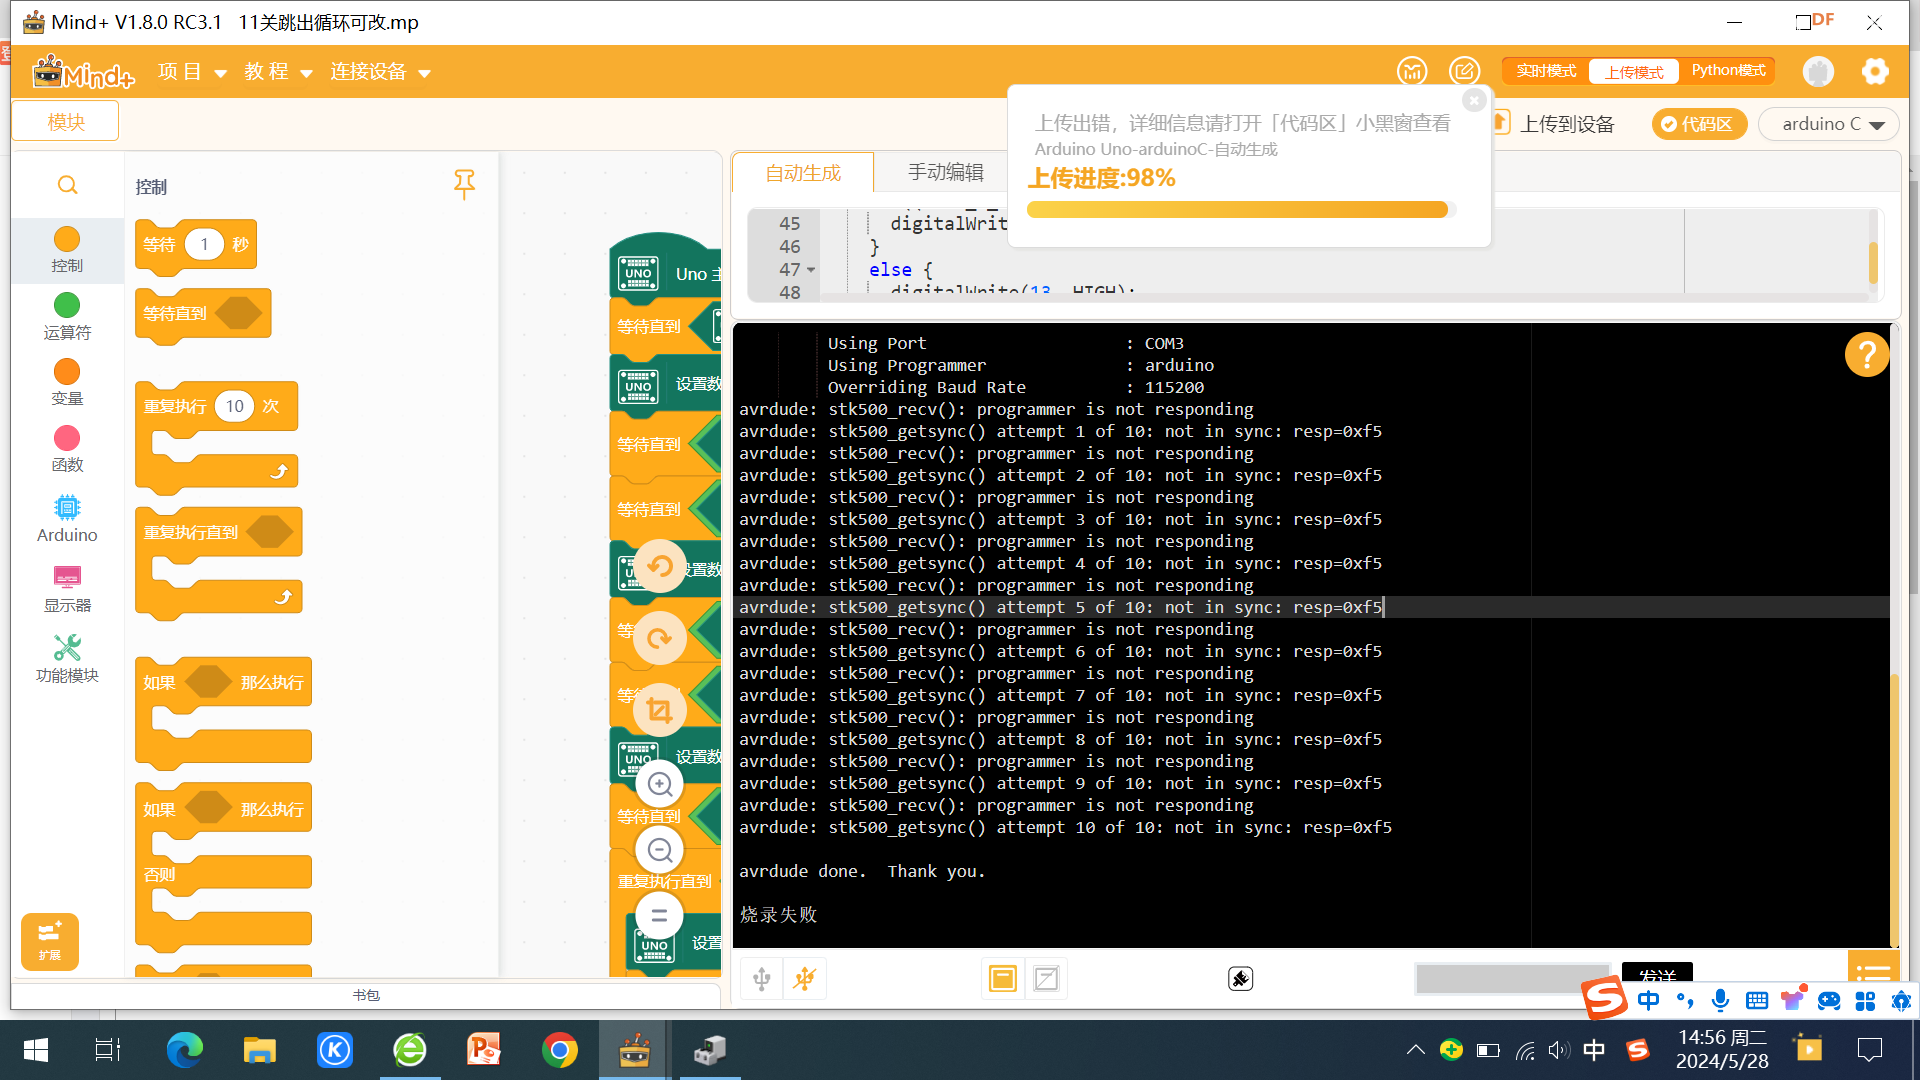Click the serial input text field
Screen dimensions: 1920x1080
click(1515, 978)
